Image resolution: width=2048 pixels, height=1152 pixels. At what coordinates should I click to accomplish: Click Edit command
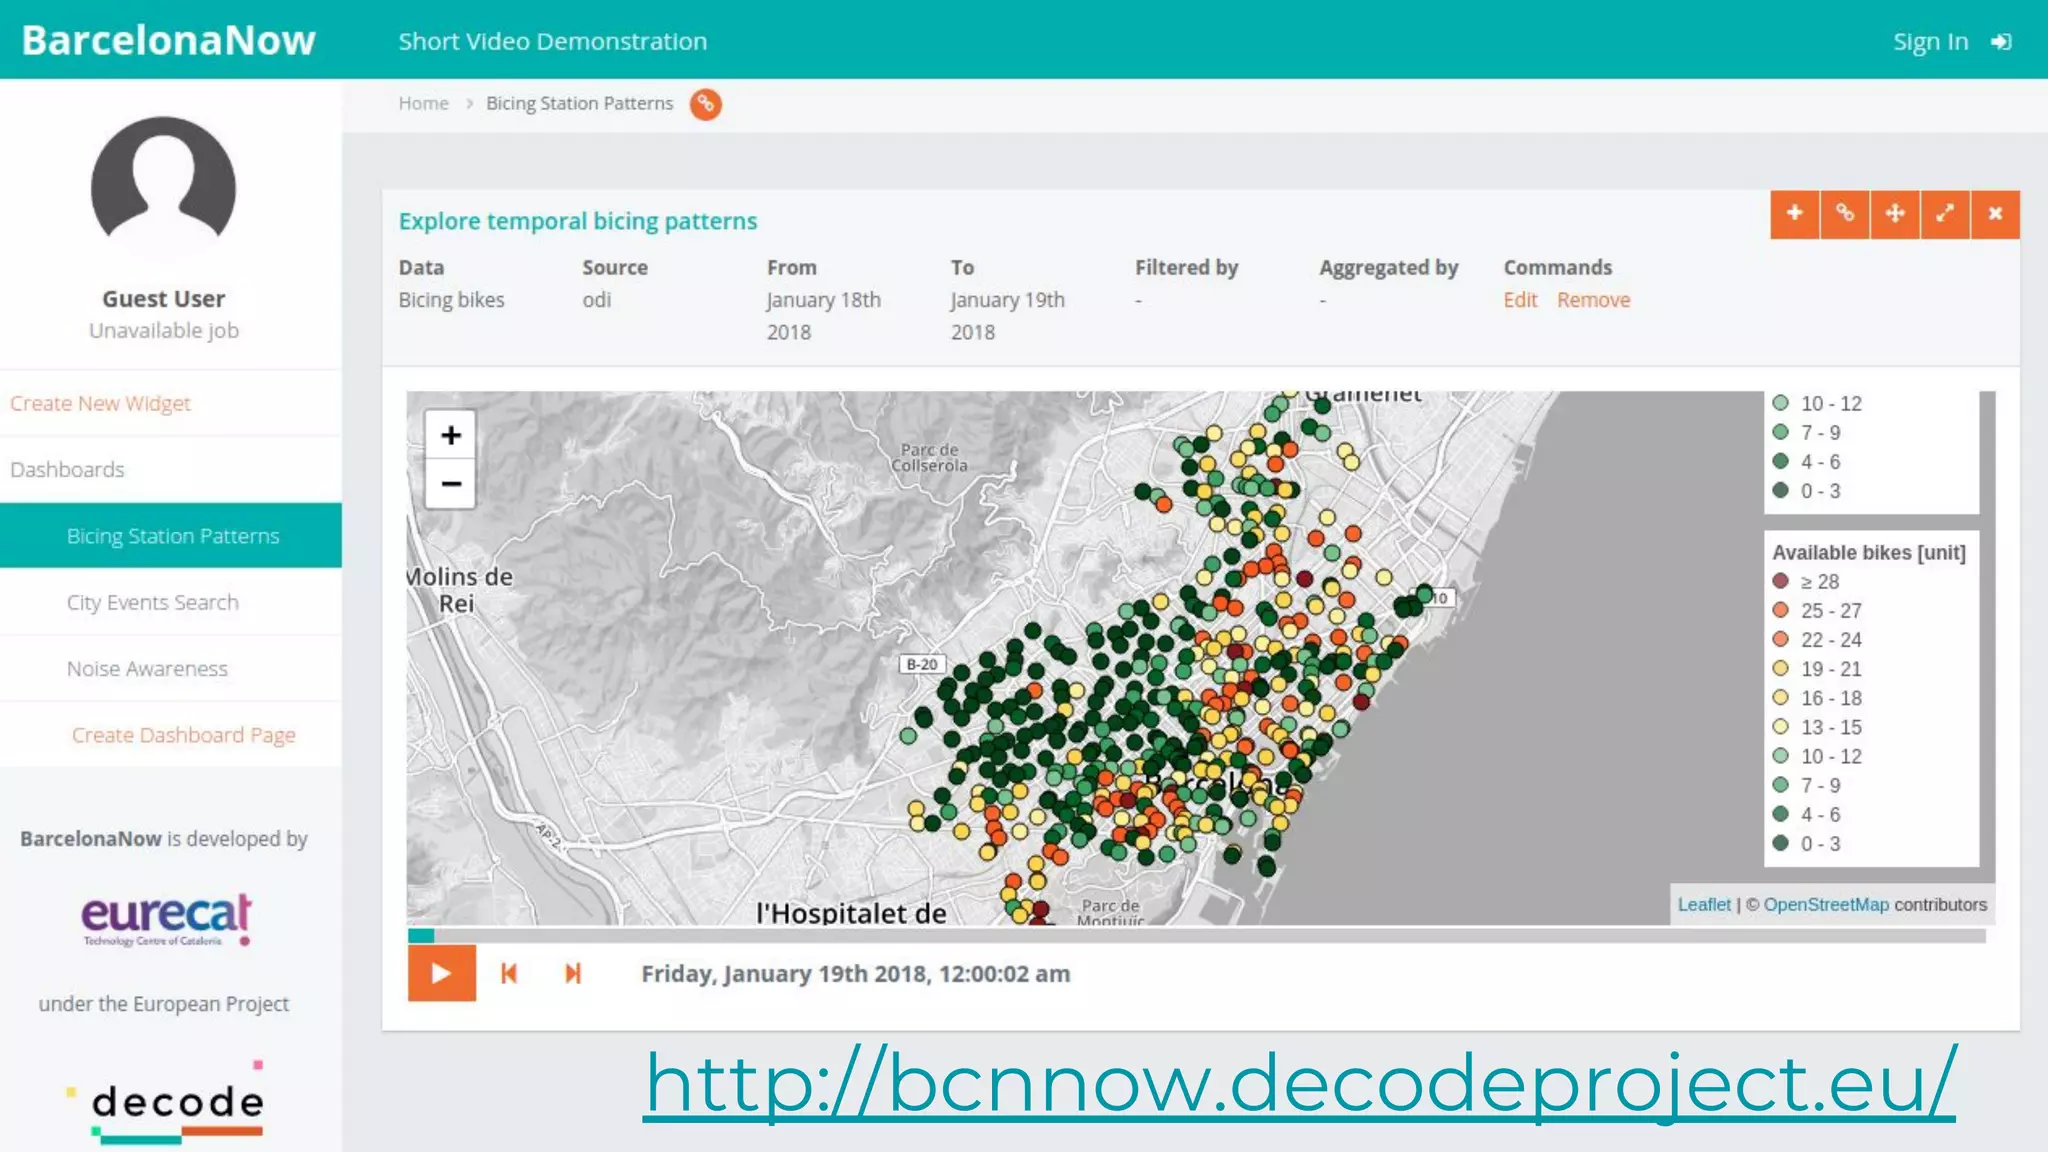1520,300
